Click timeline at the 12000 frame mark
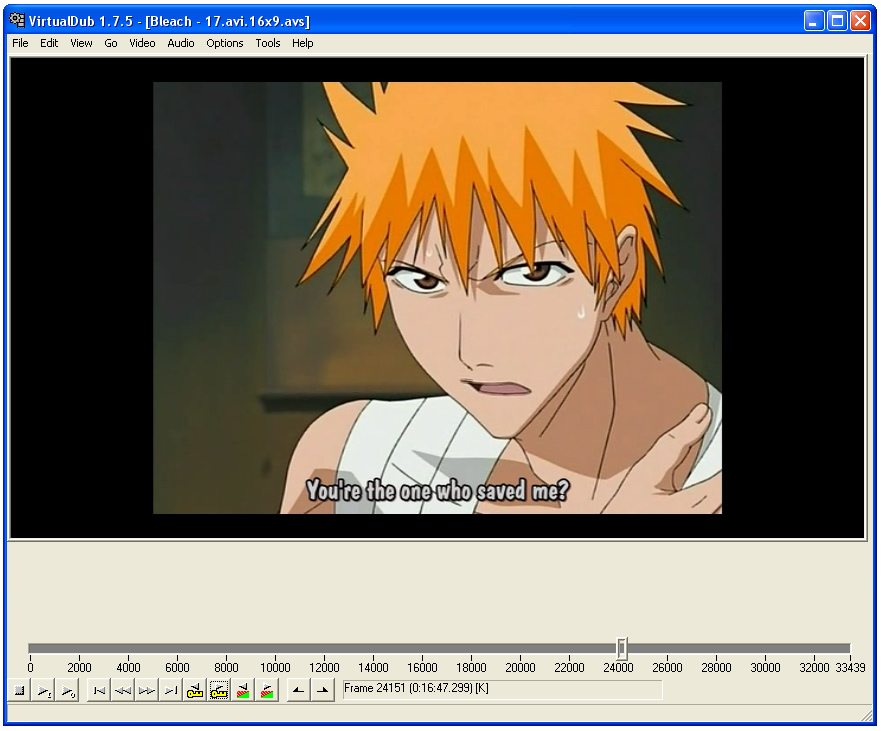This screenshot has width=881, height=731. coord(324,649)
